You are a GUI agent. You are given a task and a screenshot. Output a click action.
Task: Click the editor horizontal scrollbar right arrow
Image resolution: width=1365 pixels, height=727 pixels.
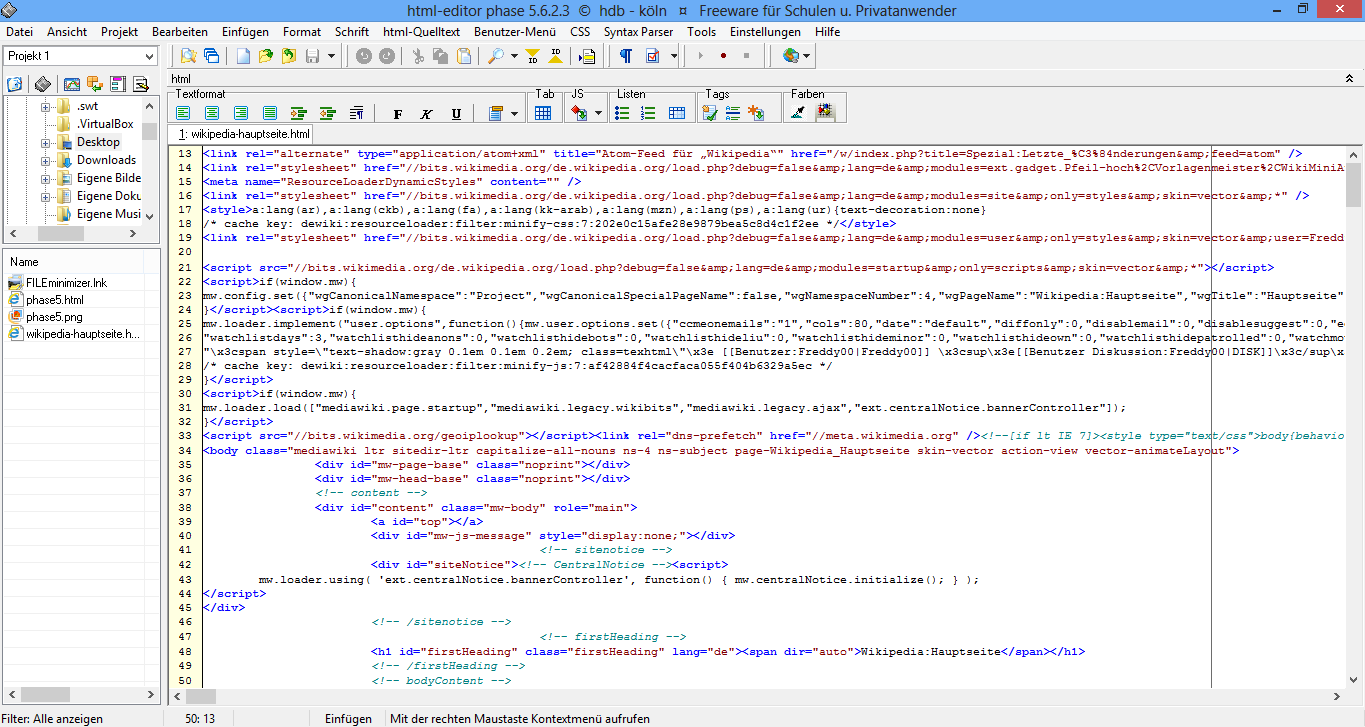coord(1336,695)
